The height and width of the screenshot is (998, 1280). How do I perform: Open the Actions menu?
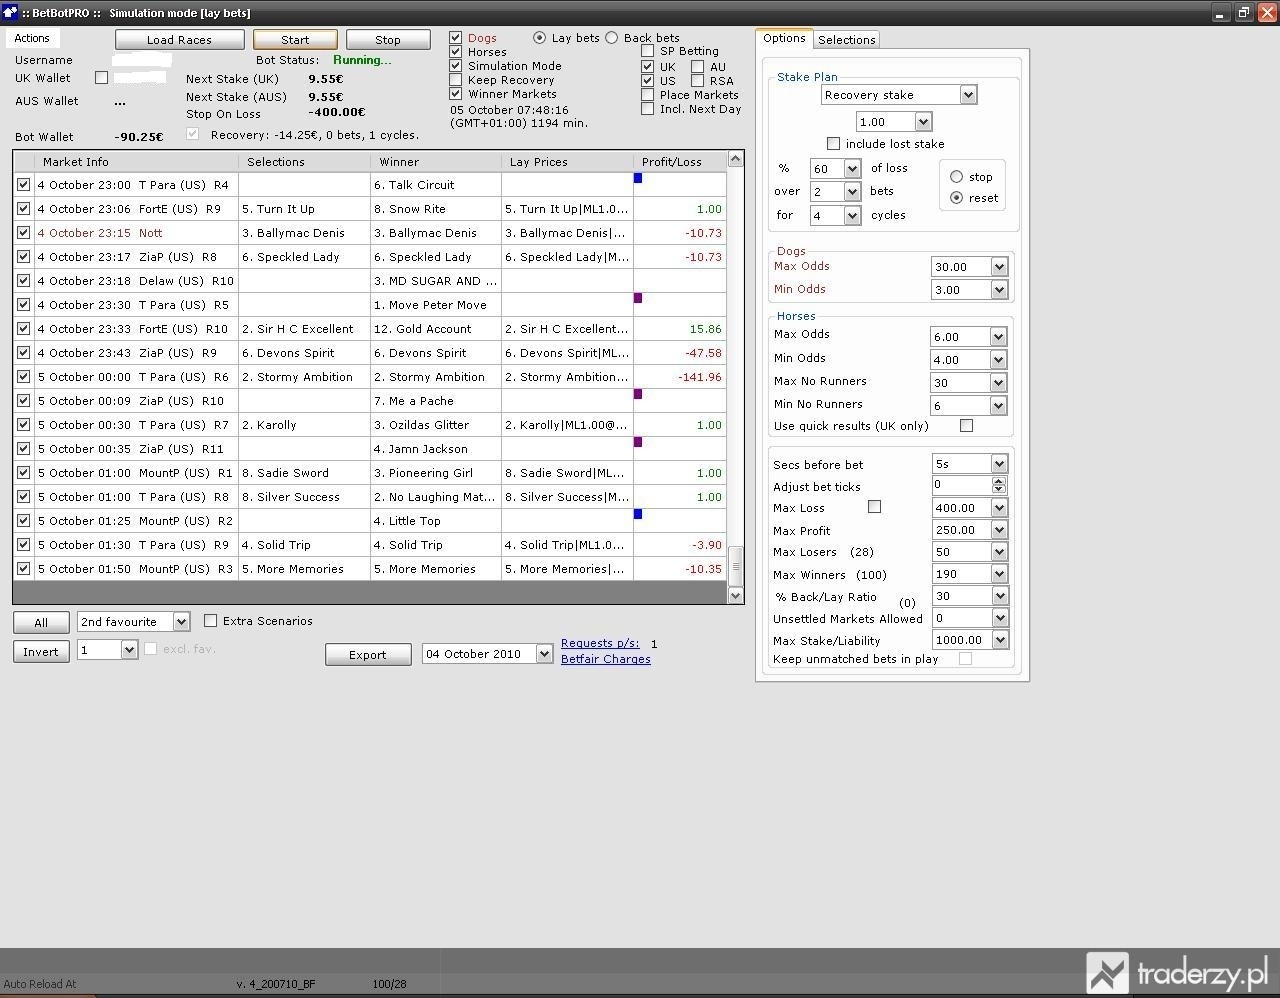point(32,38)
